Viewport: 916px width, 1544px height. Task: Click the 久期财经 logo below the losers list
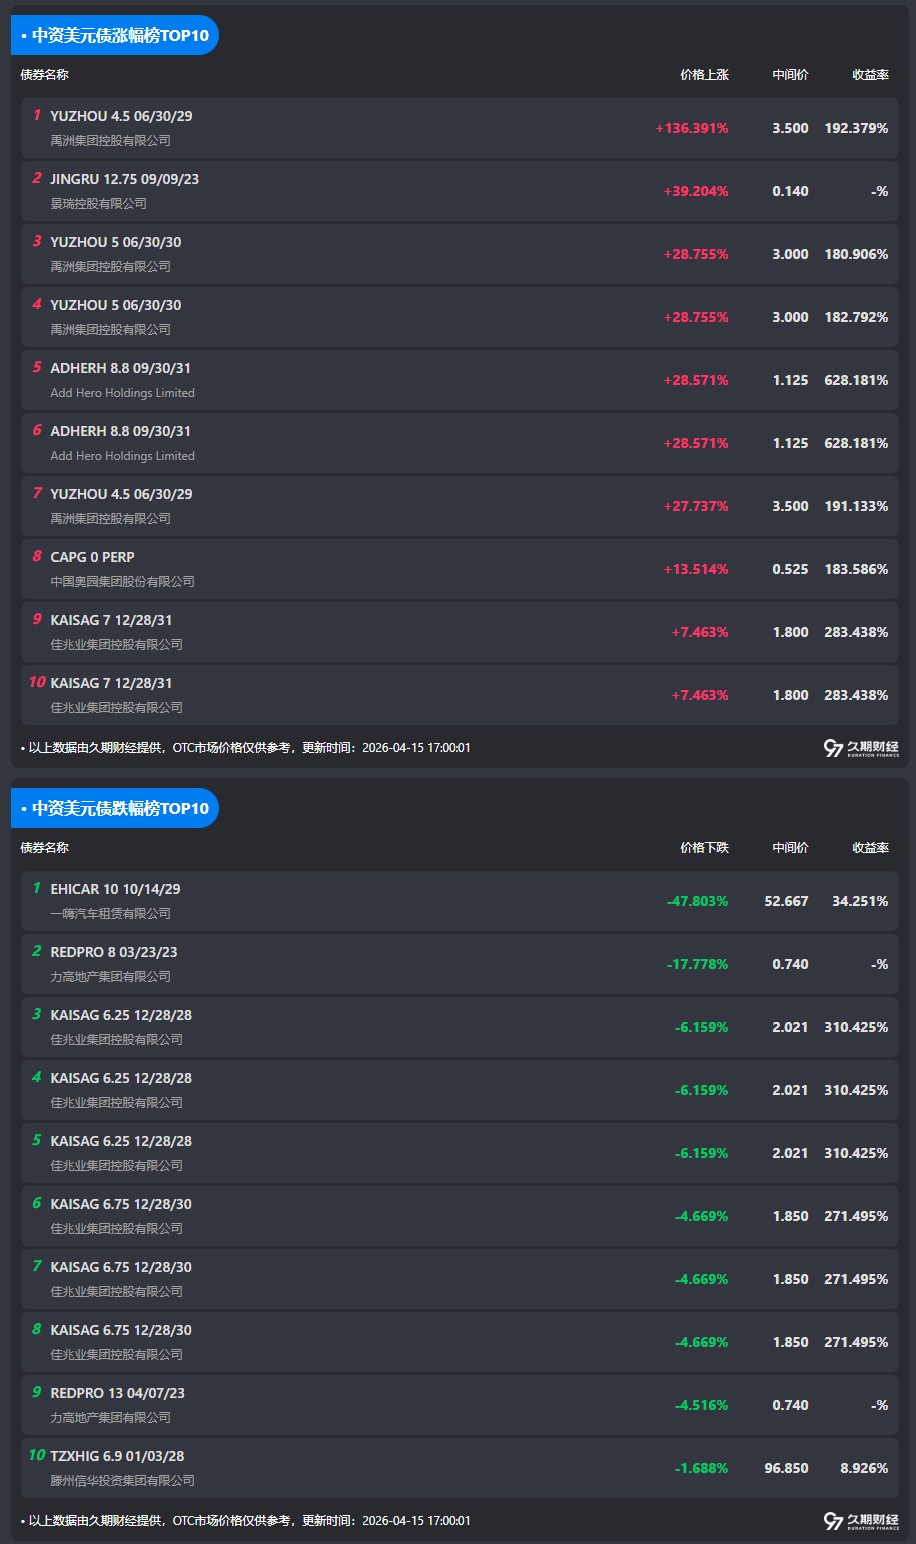click(860, 1521)
